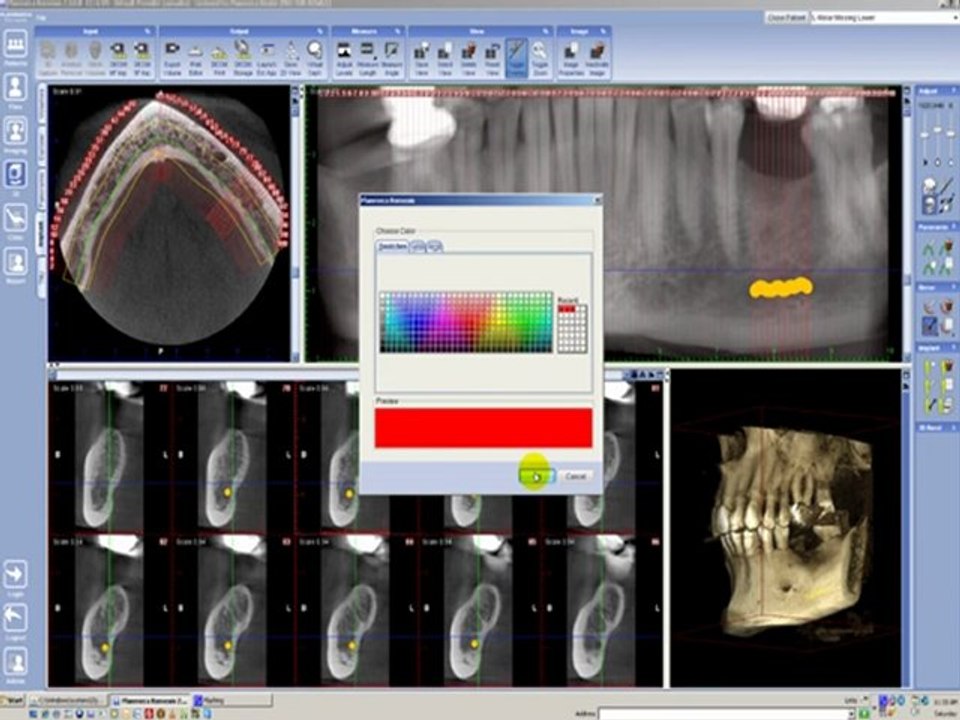This screenshot has width=960, height=720.
Task: Open Image Properties from the Image group
Action: click(x=570, y=59)
